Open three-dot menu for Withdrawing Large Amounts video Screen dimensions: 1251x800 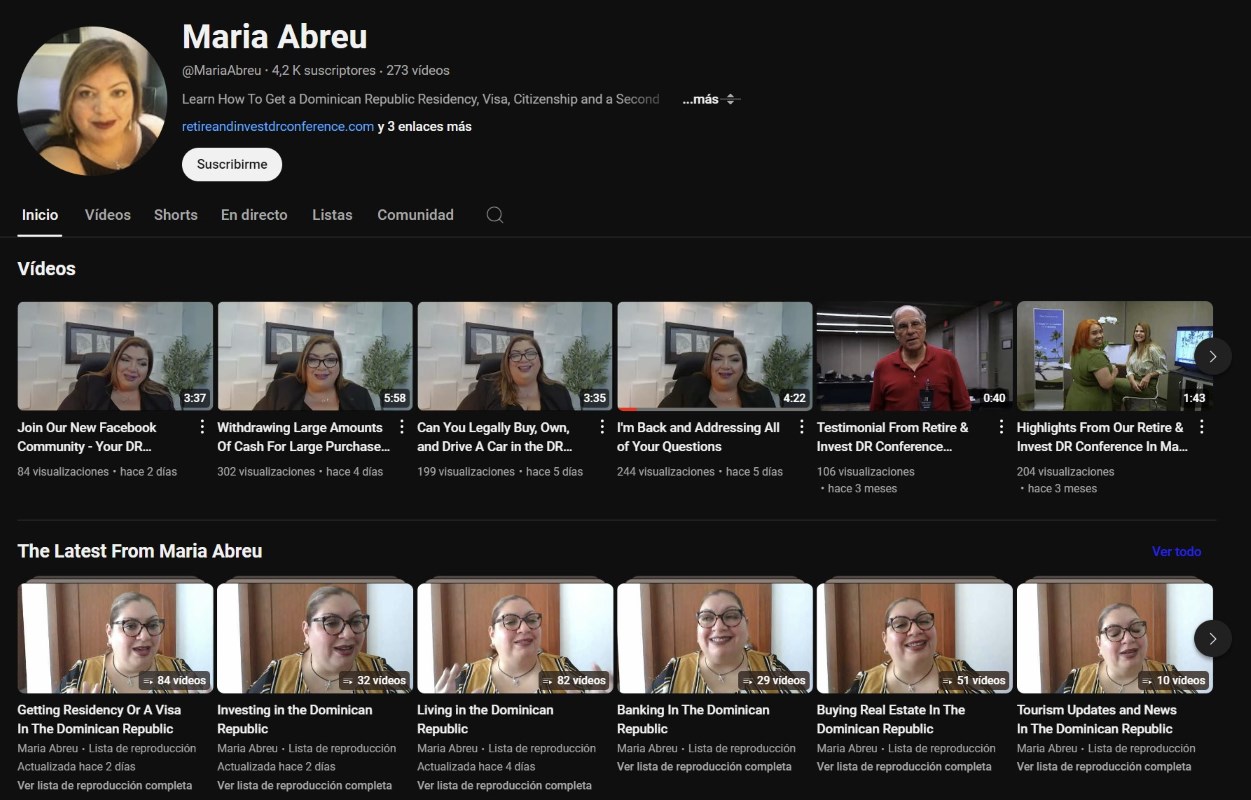coord(402,427)
